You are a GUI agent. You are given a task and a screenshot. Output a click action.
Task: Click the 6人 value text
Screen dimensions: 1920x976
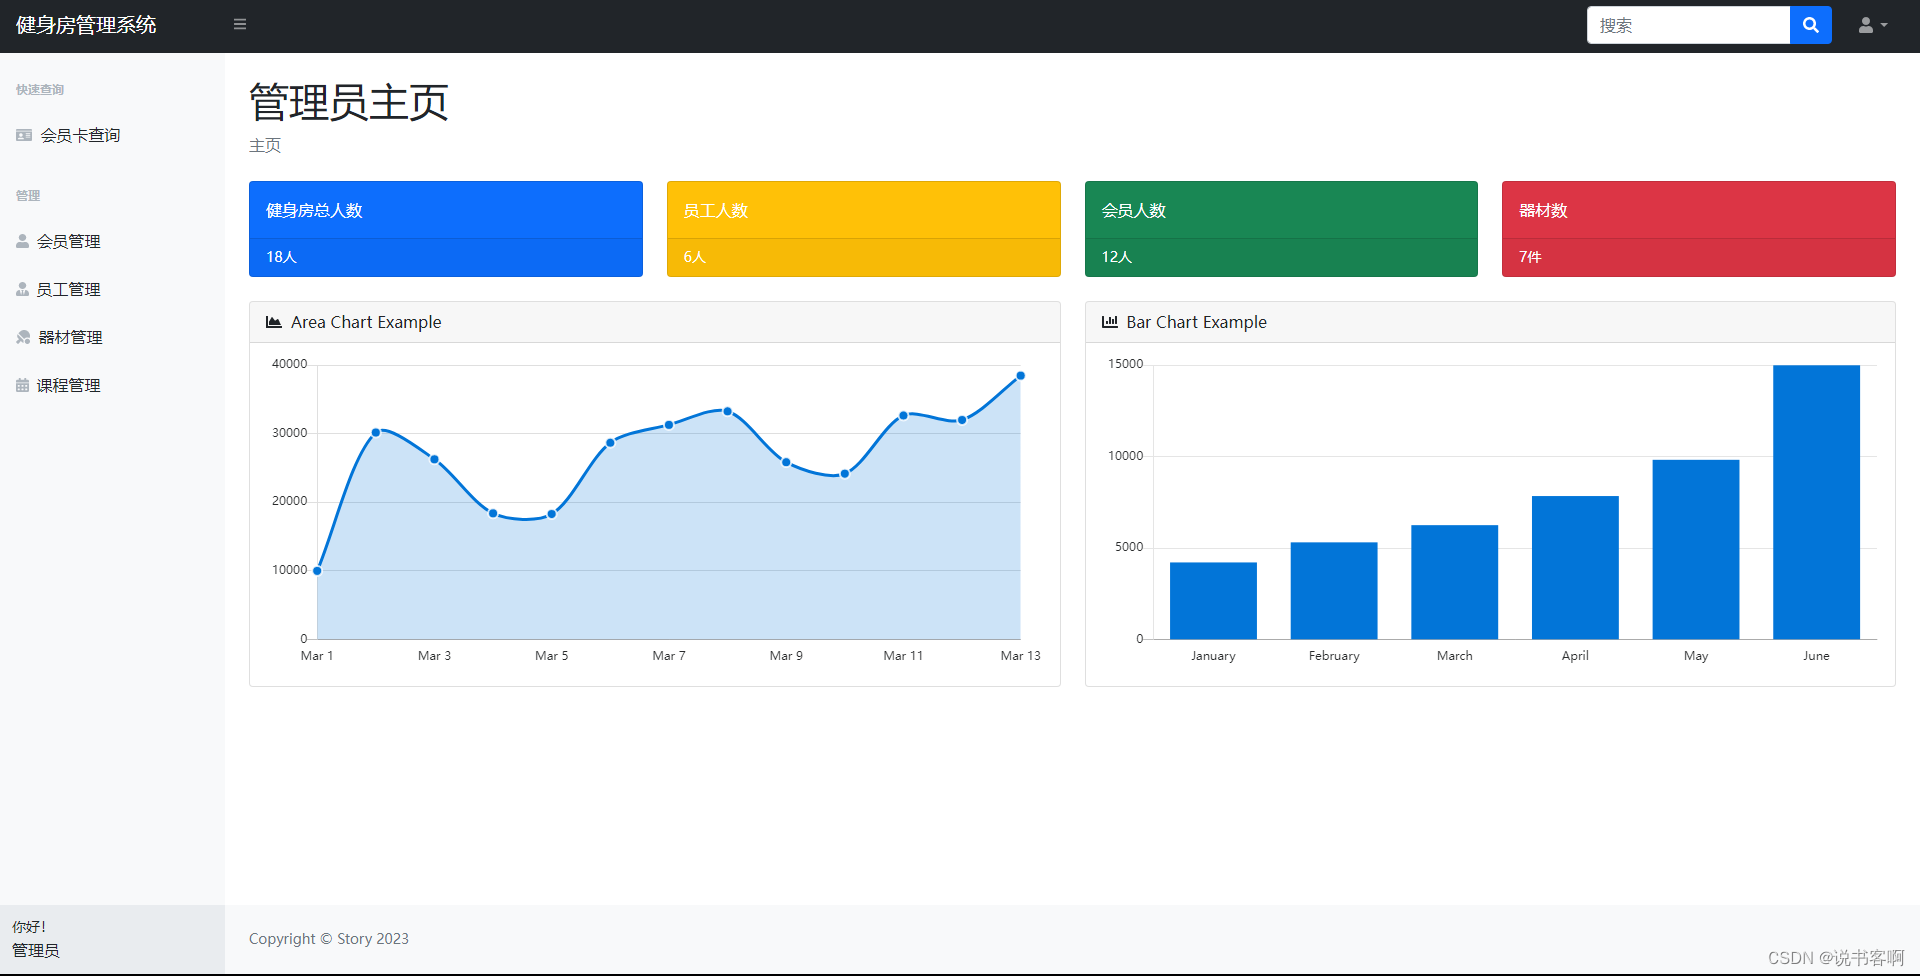[695, 257]
